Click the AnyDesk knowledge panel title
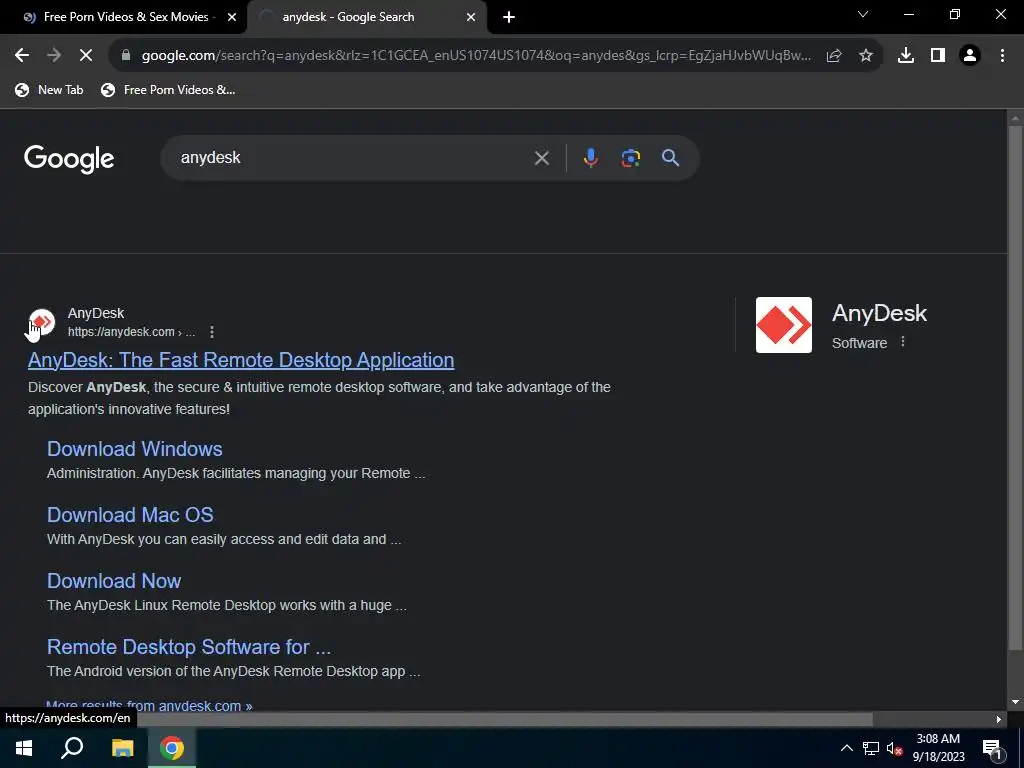This screenshot has width=1024, height=768. (x=879, y=313)
